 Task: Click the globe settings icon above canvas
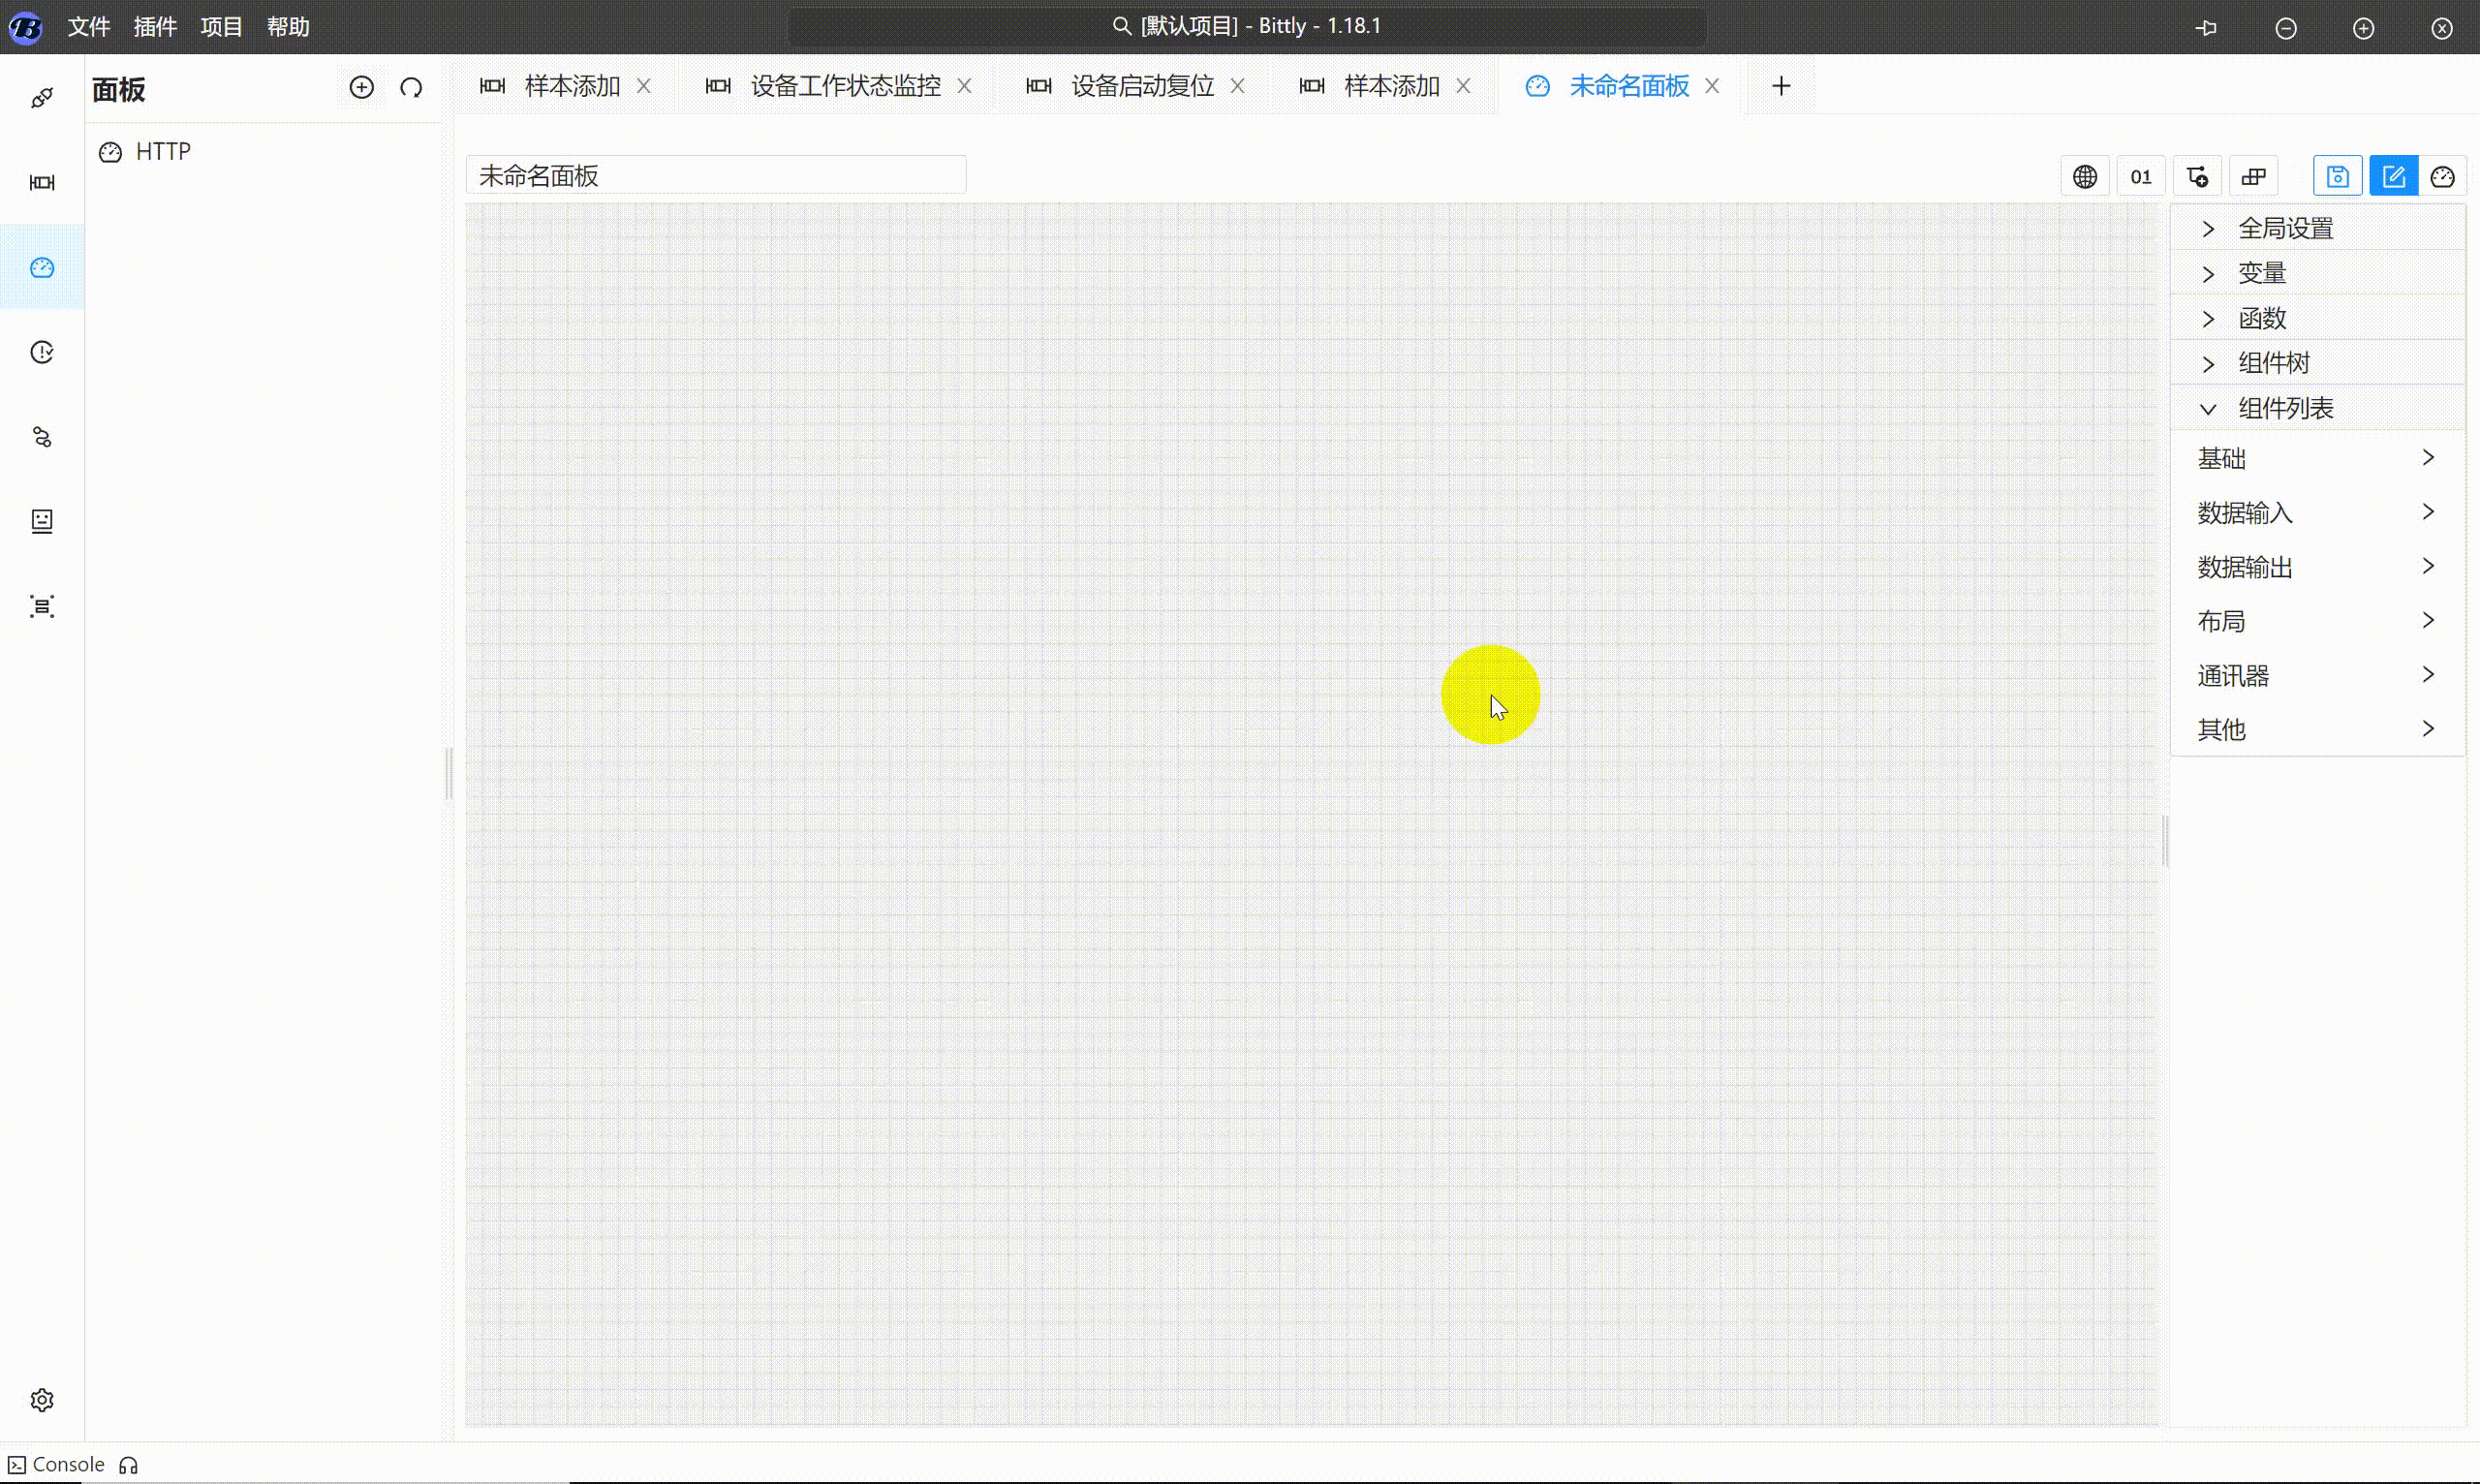point(2086,175)
